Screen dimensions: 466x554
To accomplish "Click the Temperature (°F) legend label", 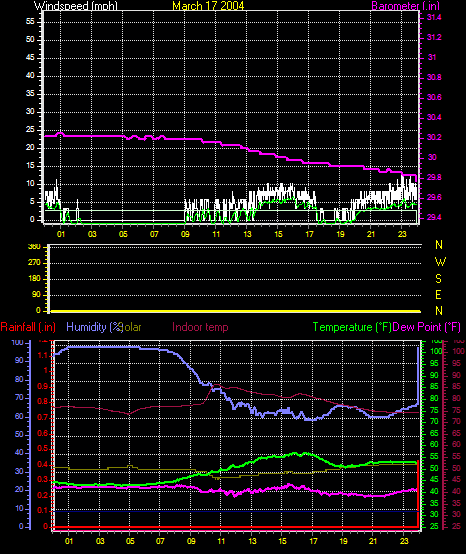I will pos(352,327).
